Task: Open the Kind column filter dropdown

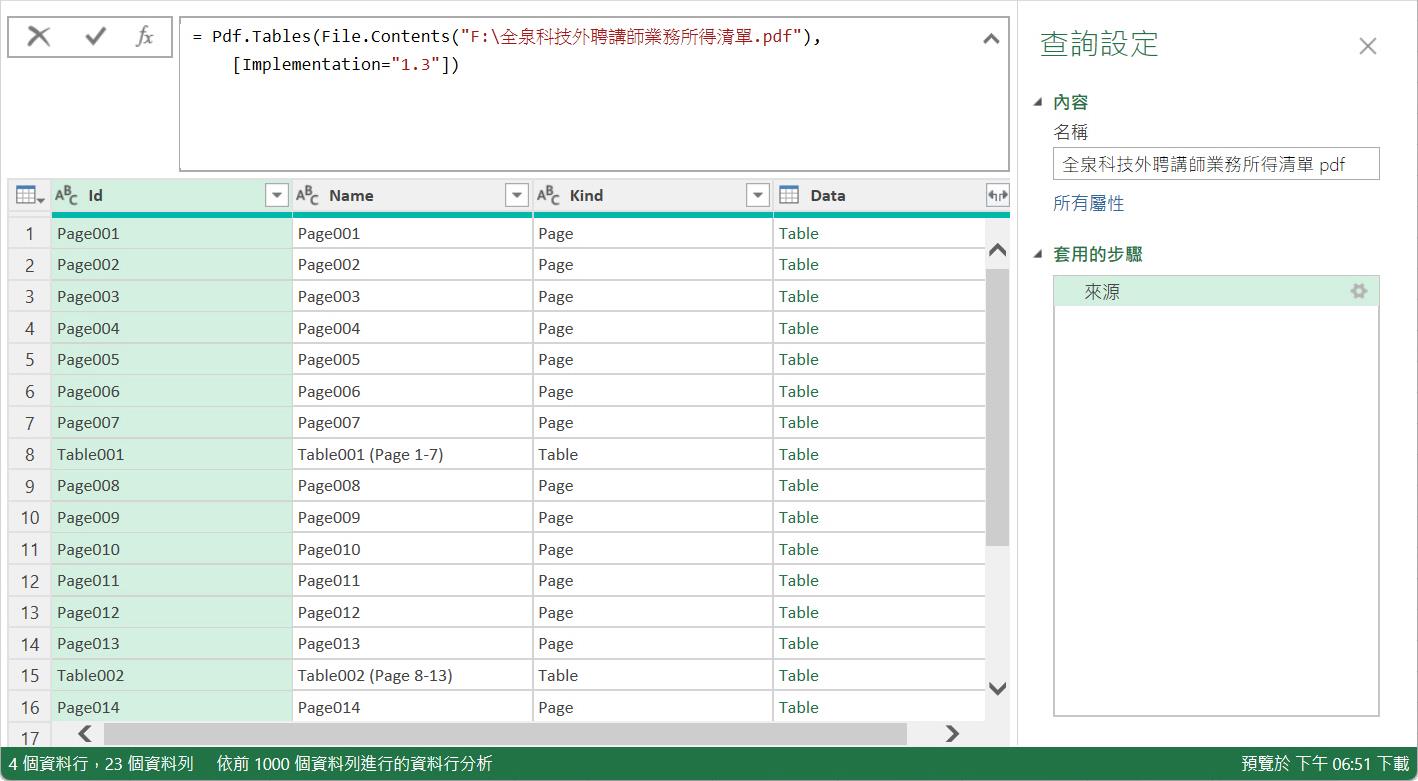Action: point(758,196)
